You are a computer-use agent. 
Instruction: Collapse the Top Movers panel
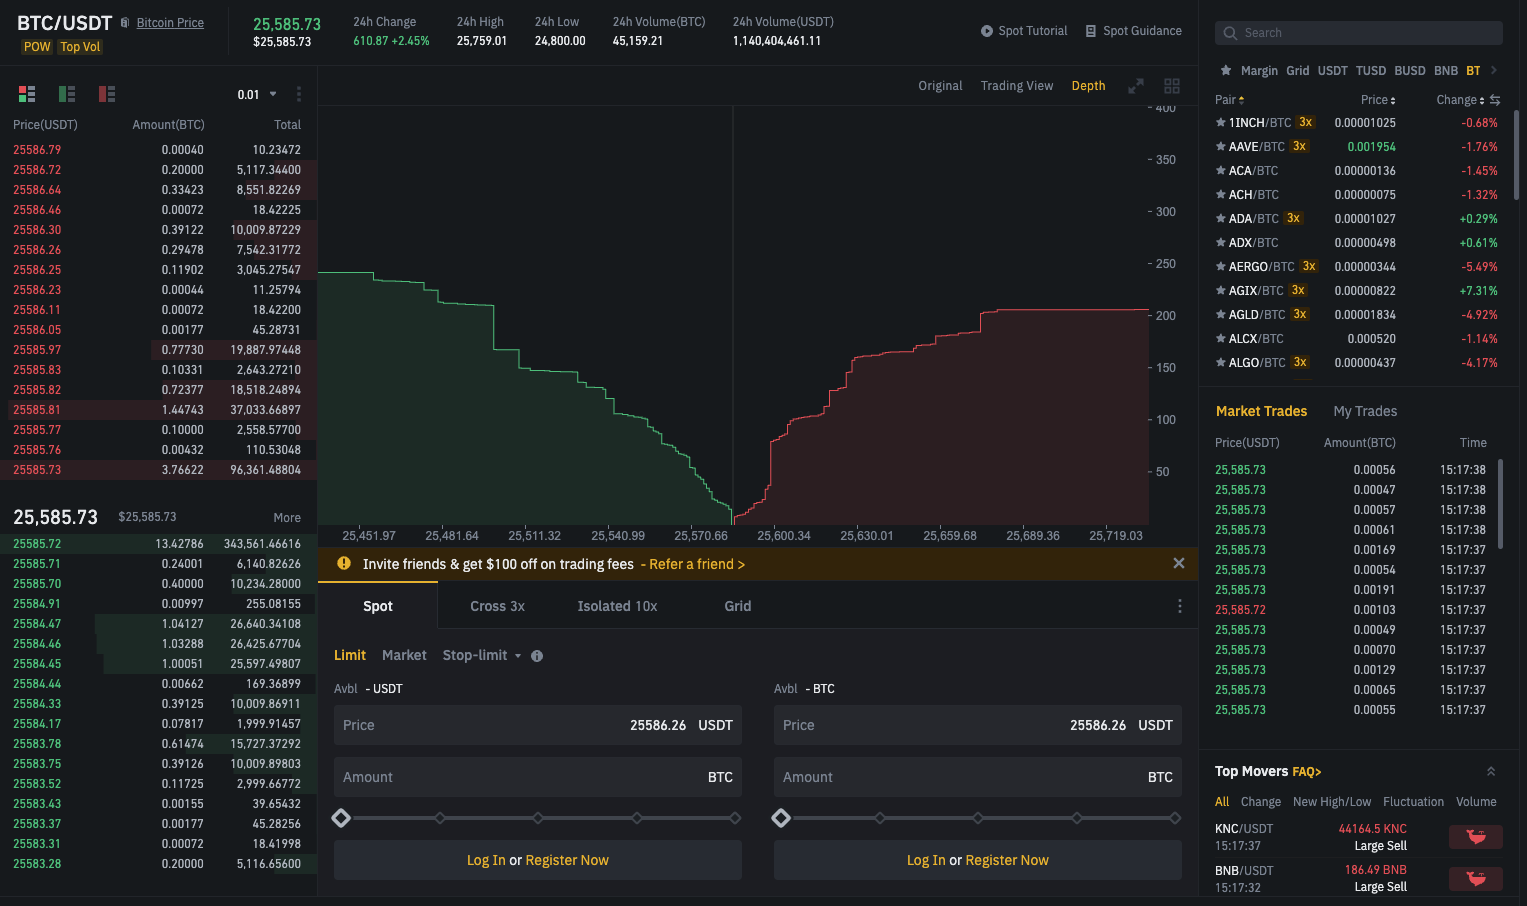[1491, 771]
